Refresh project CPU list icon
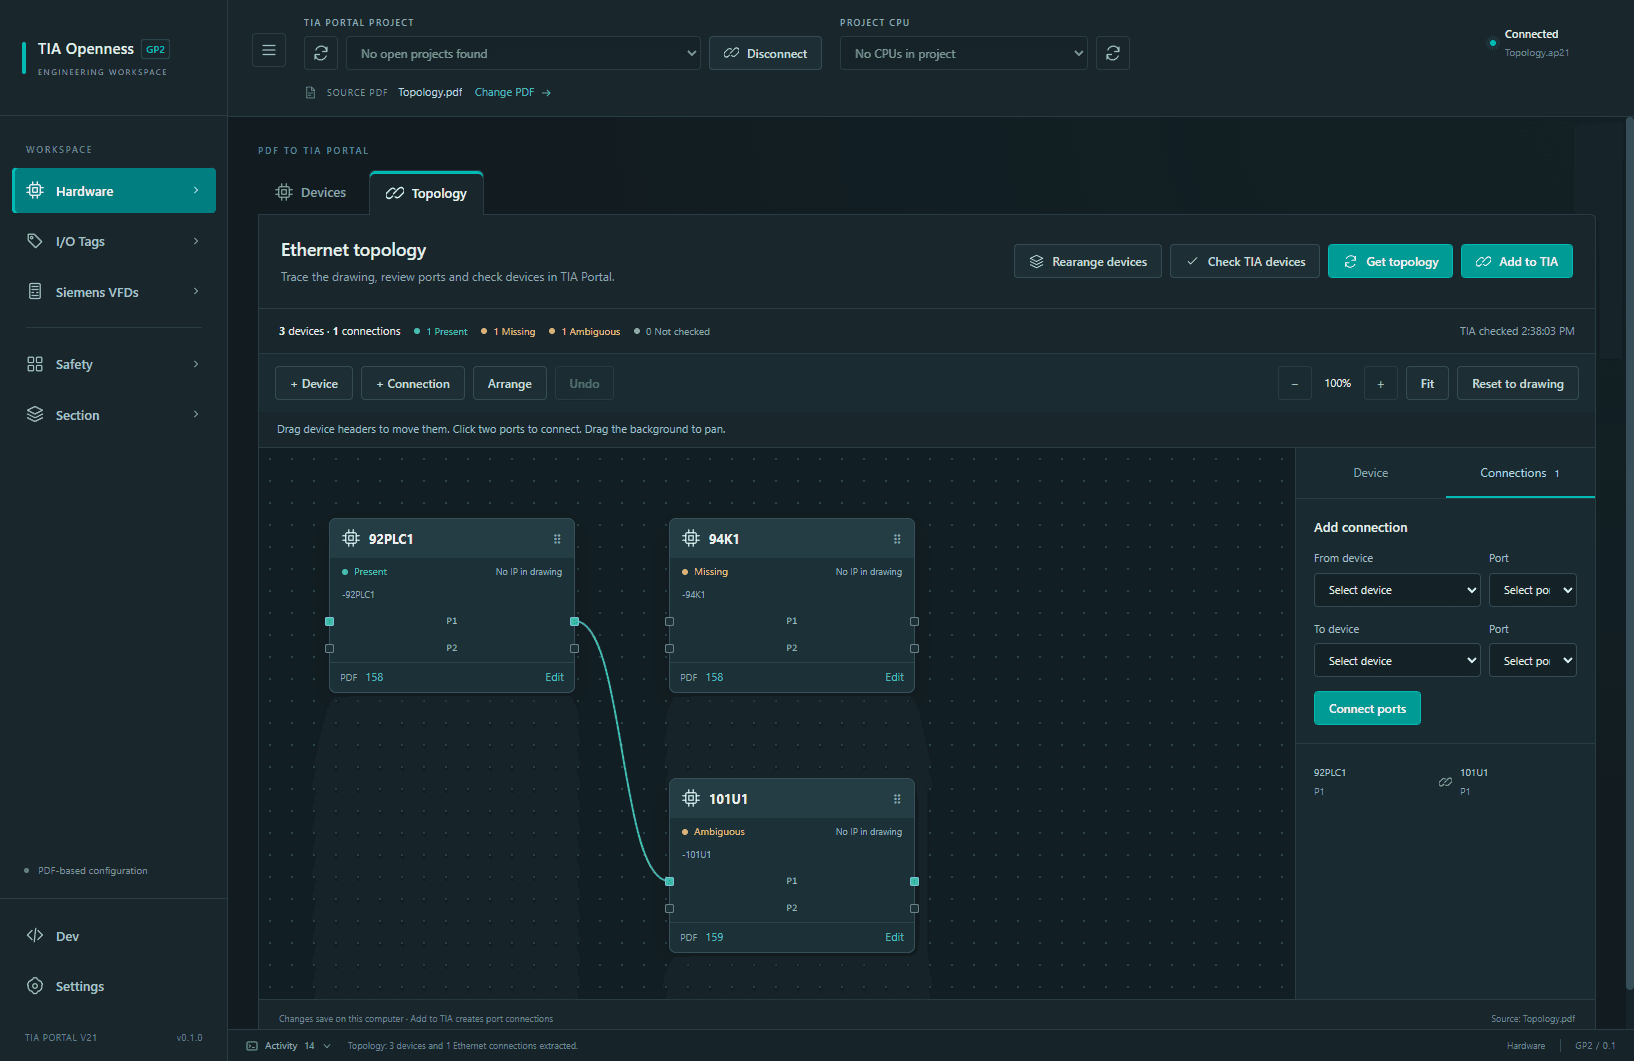 tap(1113, 53)
